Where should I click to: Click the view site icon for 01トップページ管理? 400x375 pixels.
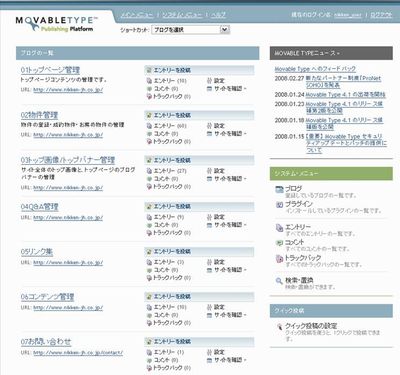(x=209, y=89)
